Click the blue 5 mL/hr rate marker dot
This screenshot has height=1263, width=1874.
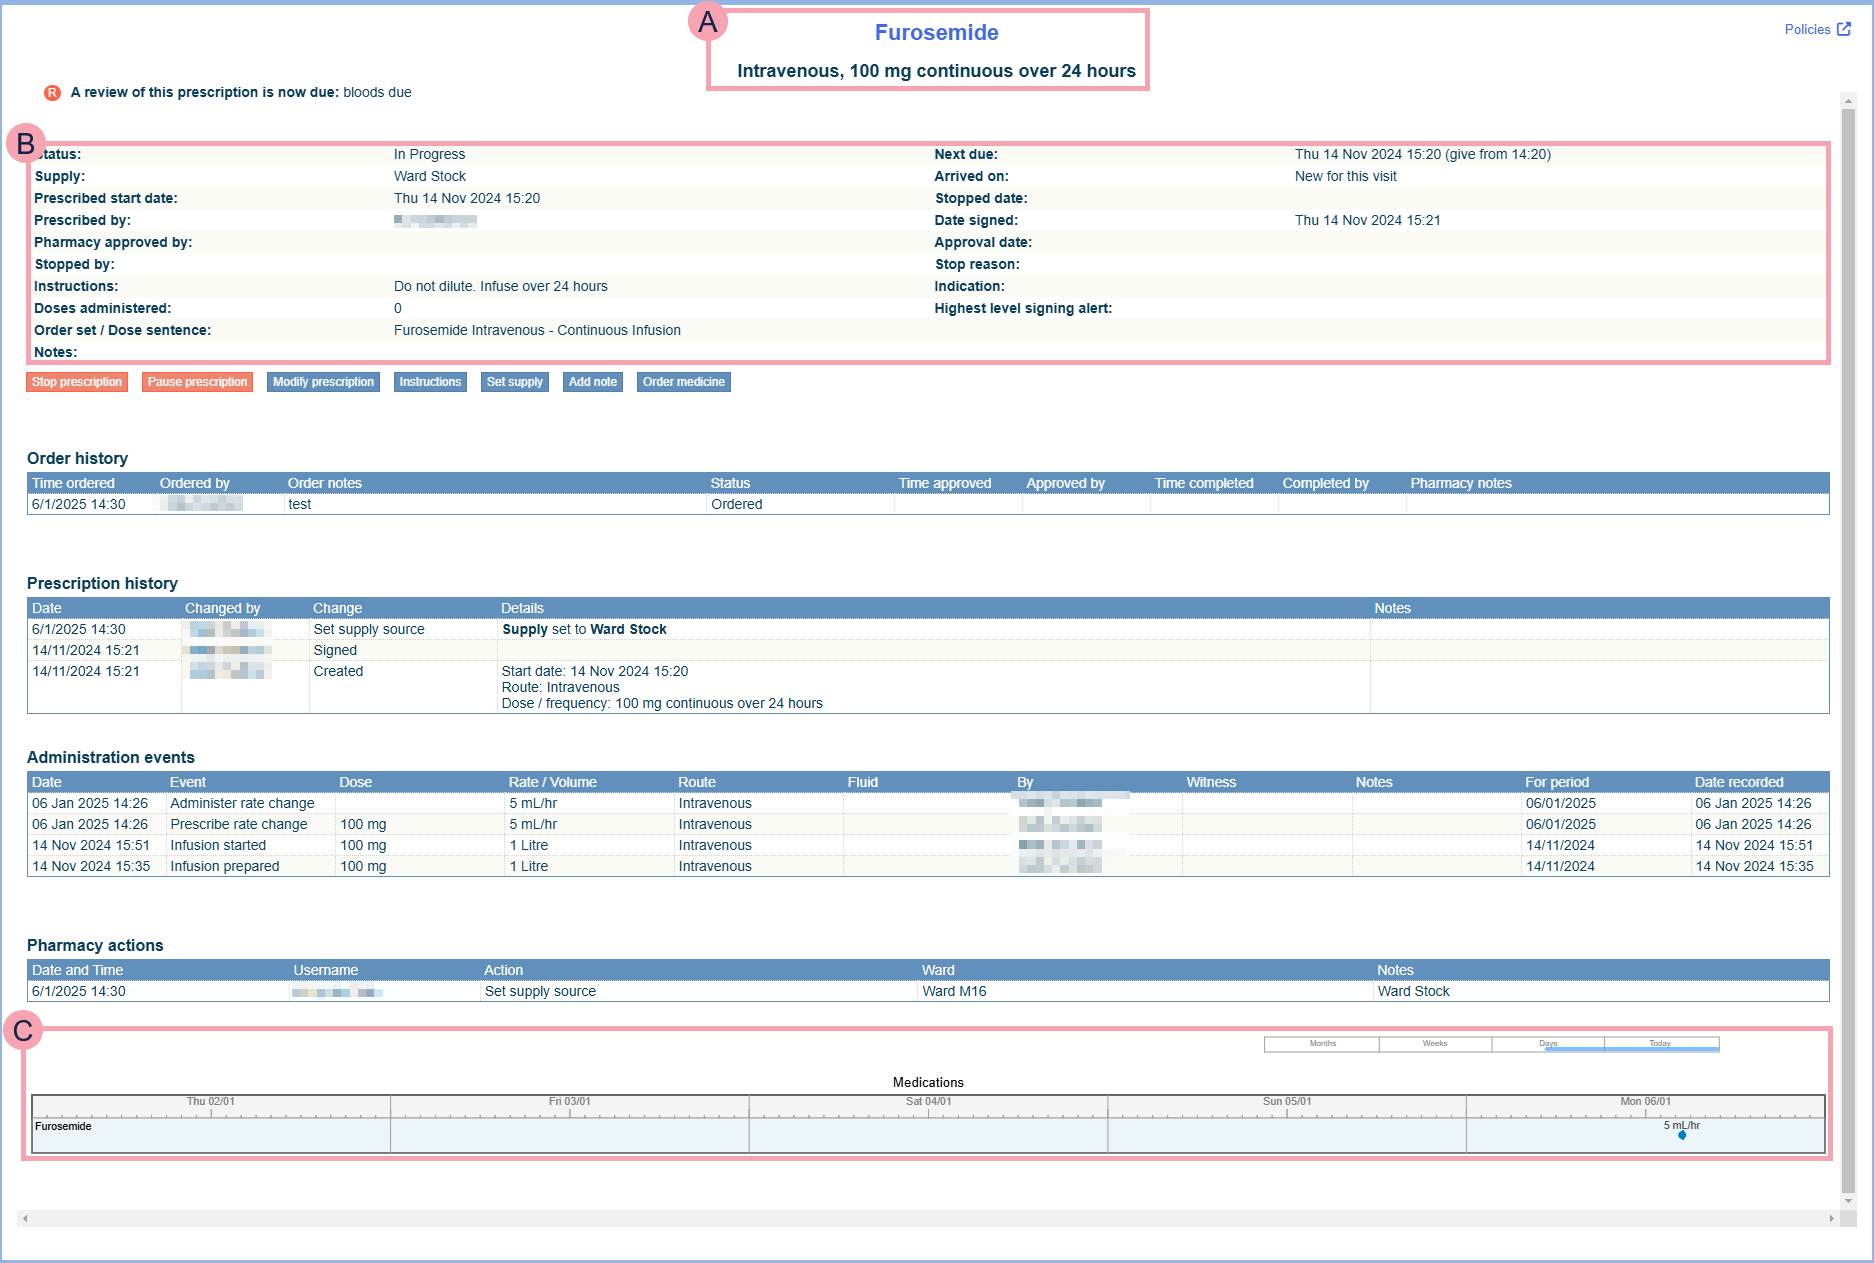click(x=1682, y=1135)
